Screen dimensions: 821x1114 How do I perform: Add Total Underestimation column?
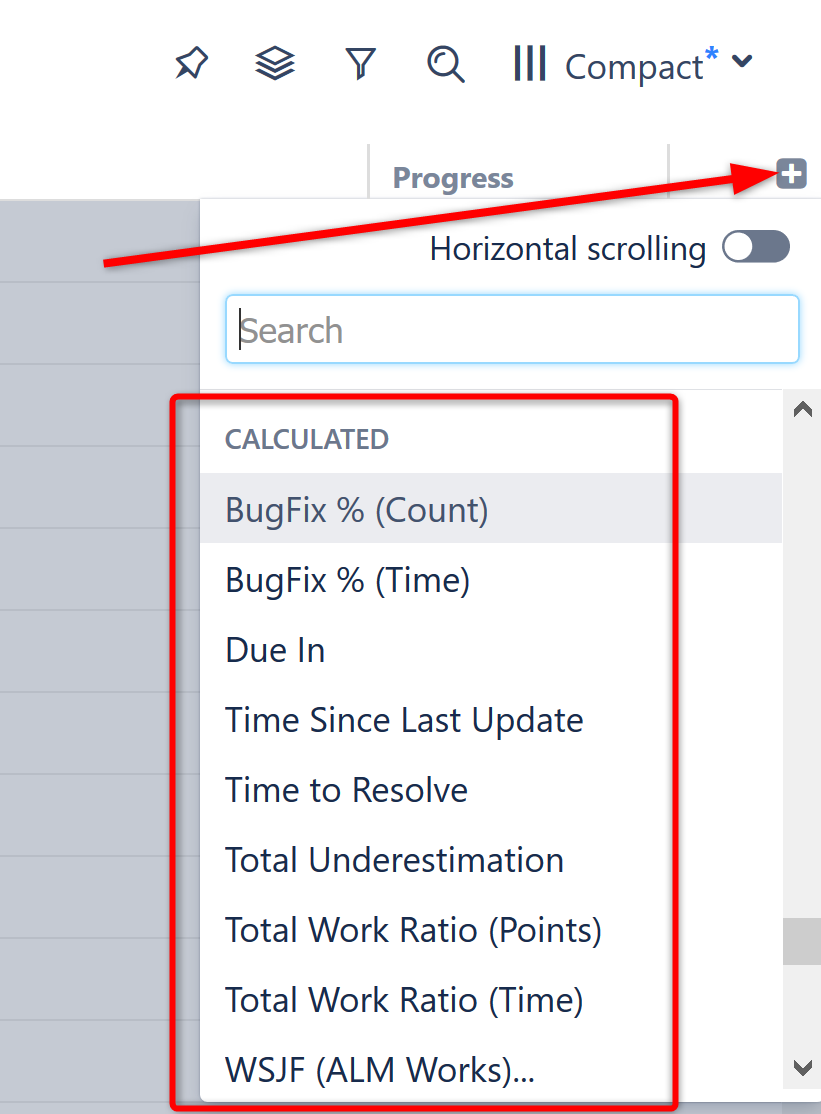coord(394,860)
